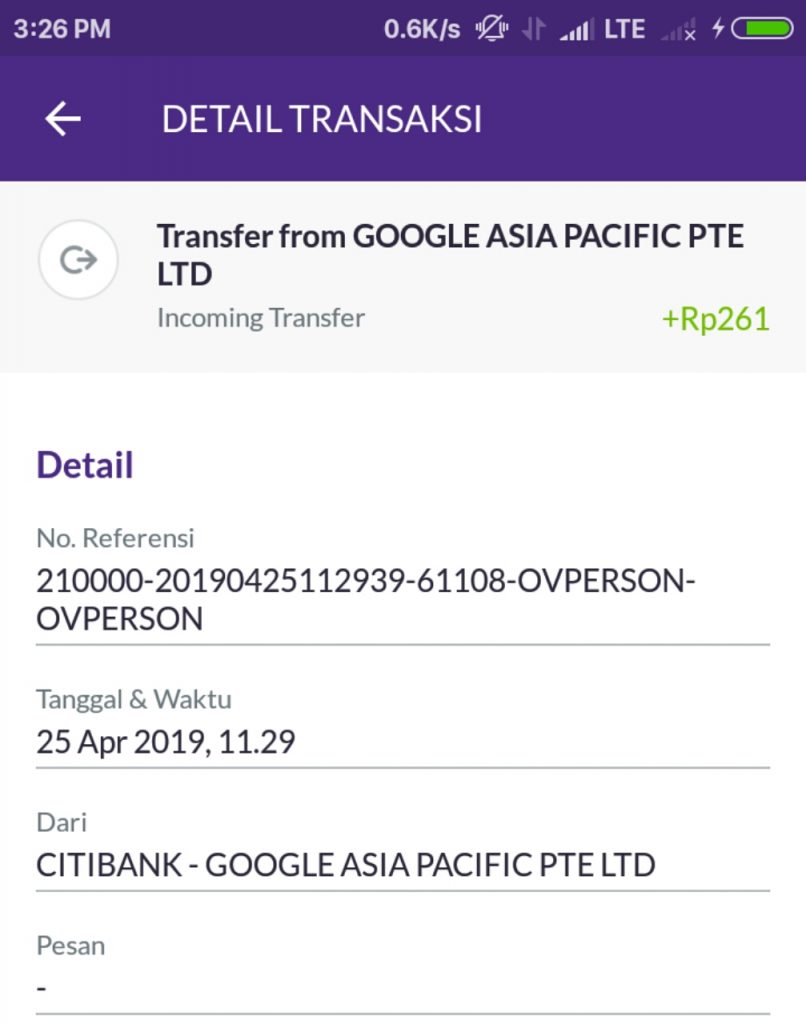Viewport: 806px width, 1024px height.
Task: Tap the CITIBANK sender field
Action: tap(345, 864)
